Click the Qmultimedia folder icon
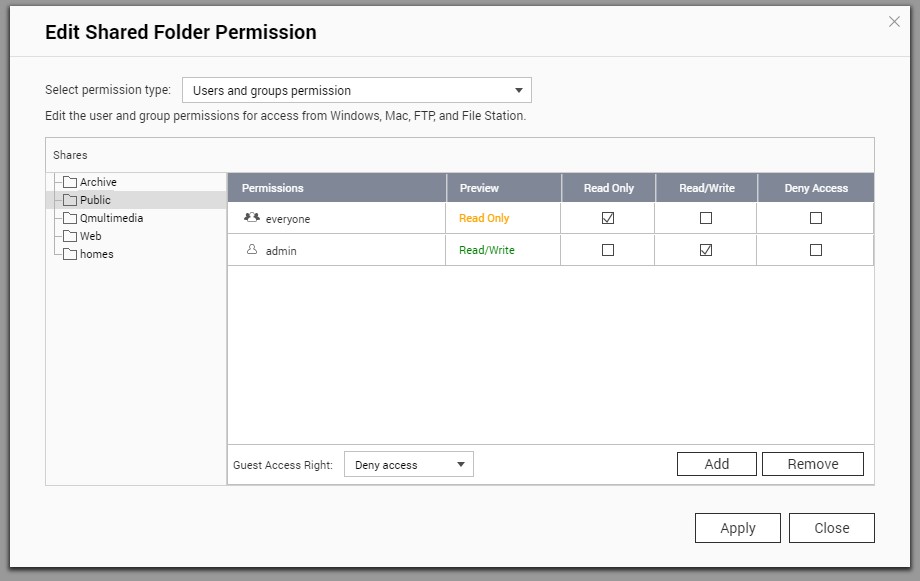The image size is (920, 581). [x=70, y=218]
